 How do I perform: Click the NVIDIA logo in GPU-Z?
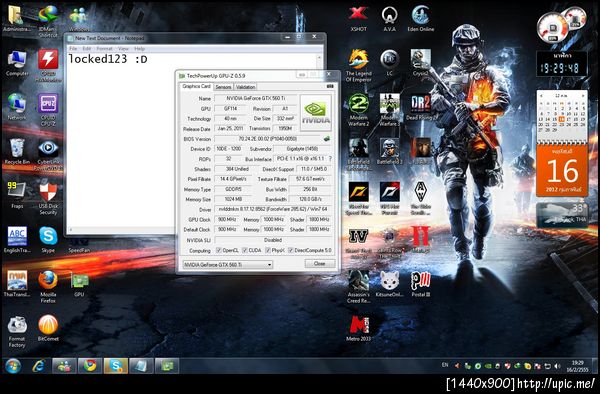tap(316, 113)
